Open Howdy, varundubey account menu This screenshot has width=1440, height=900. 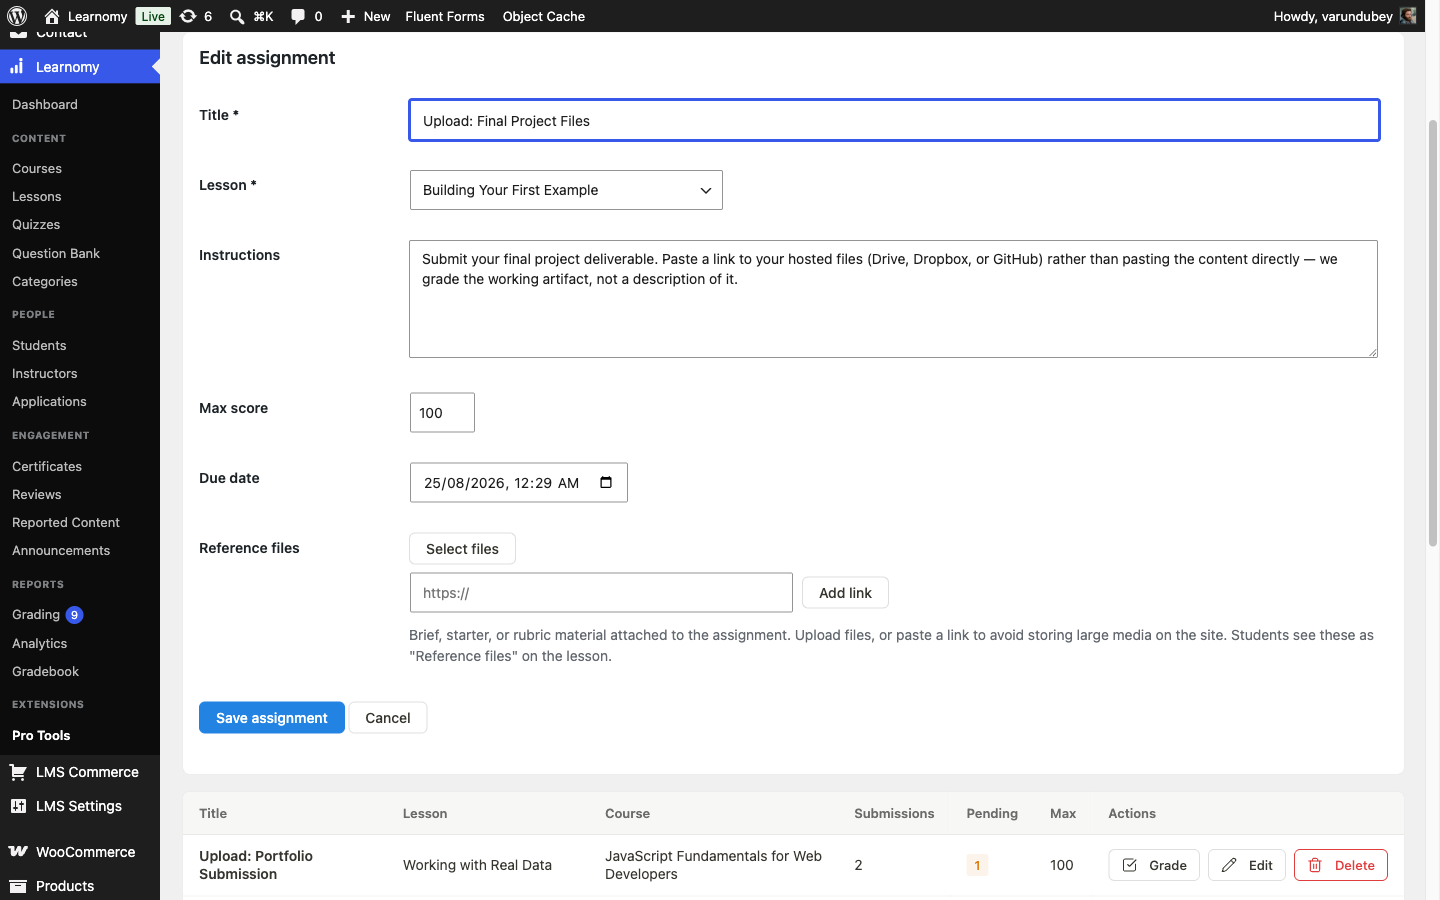coord(1344,16)
